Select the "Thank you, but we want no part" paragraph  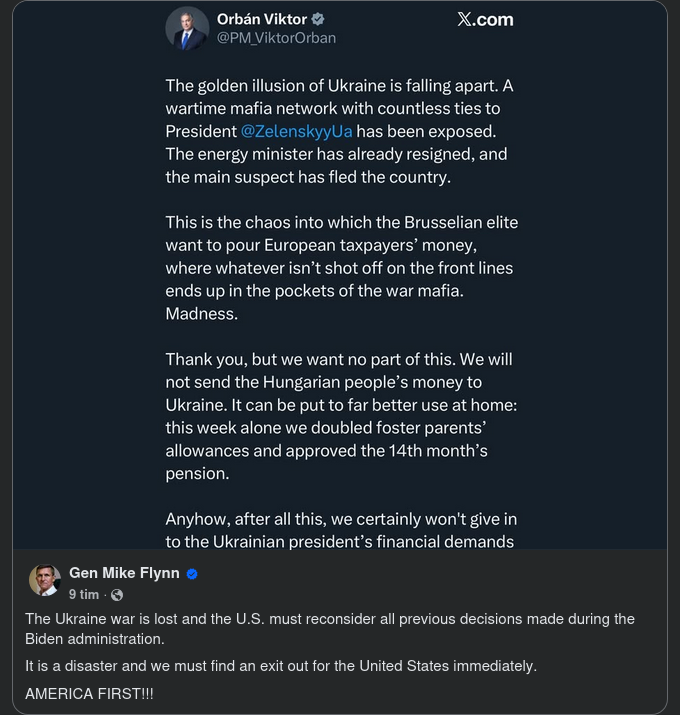click(x=340, y=415)
